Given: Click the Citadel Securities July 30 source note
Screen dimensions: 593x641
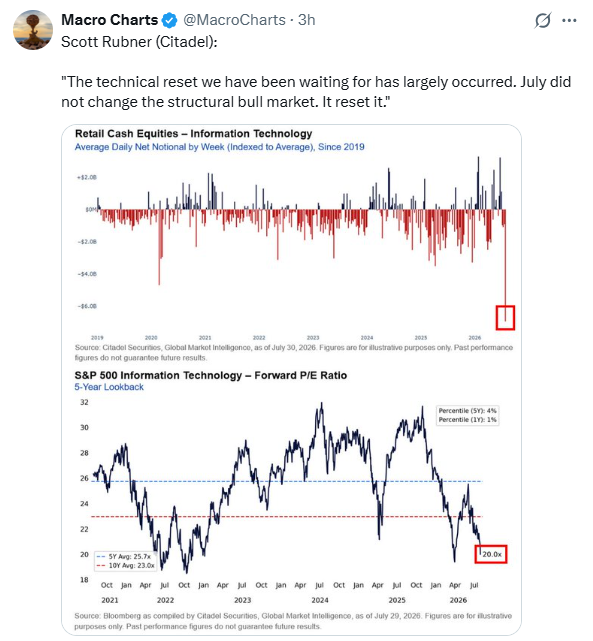Looking at the screenshot, I should 293,352.
